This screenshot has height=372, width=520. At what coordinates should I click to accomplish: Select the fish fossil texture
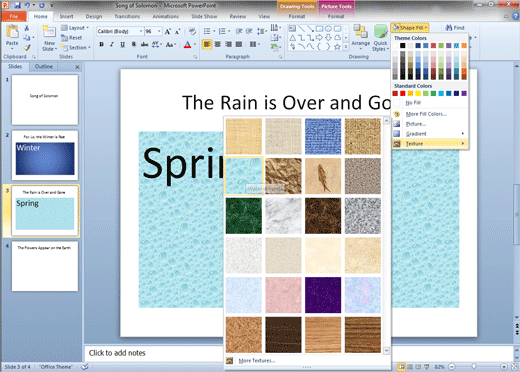(323, 176)
